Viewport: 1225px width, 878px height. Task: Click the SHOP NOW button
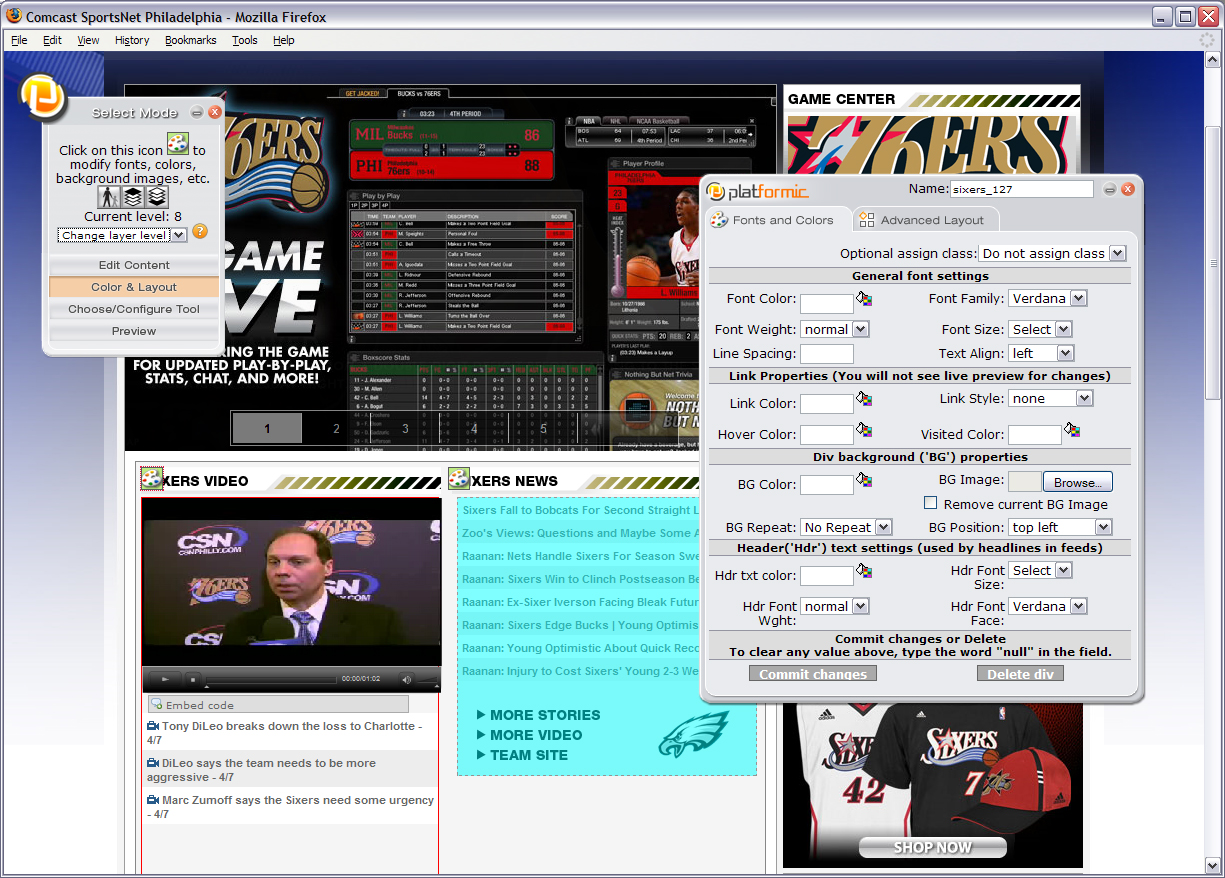pos(932,847)
